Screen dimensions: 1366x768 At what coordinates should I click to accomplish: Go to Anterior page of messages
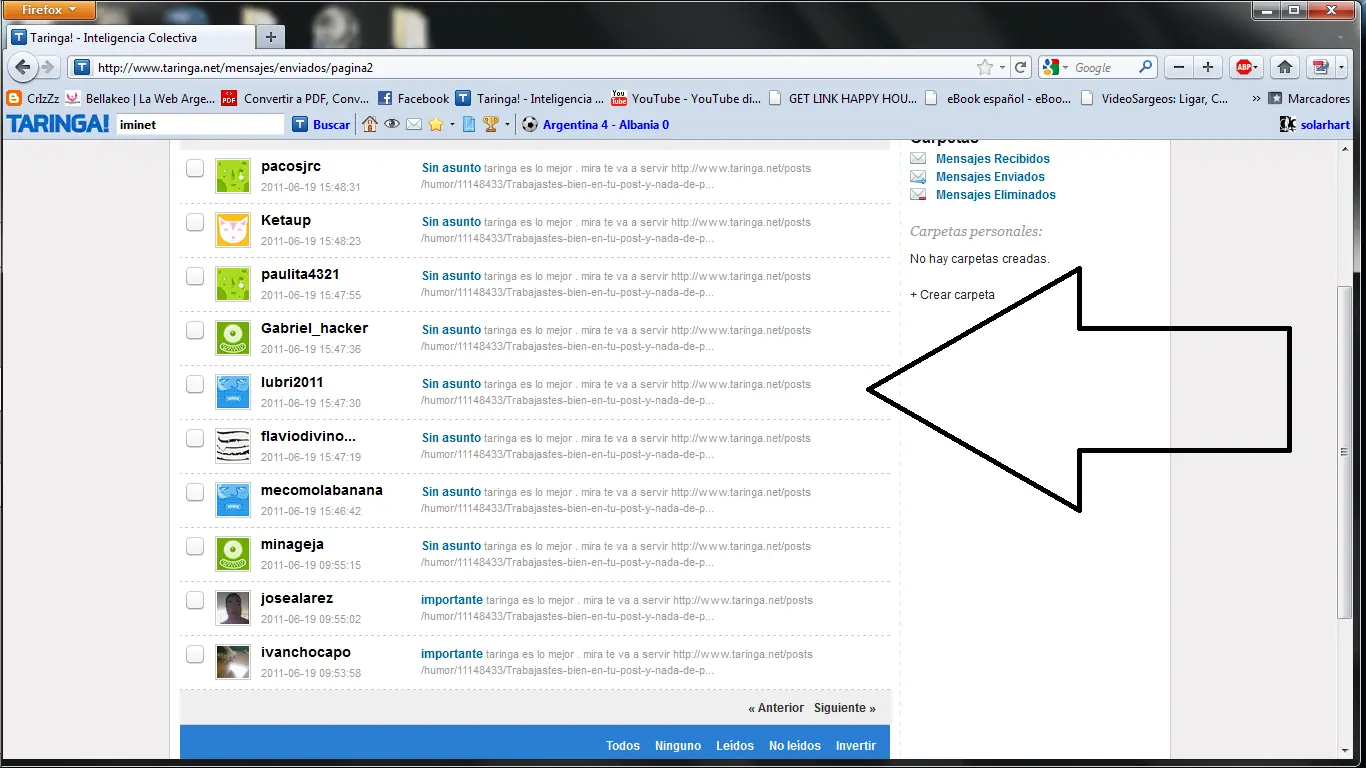pos(776,707)
